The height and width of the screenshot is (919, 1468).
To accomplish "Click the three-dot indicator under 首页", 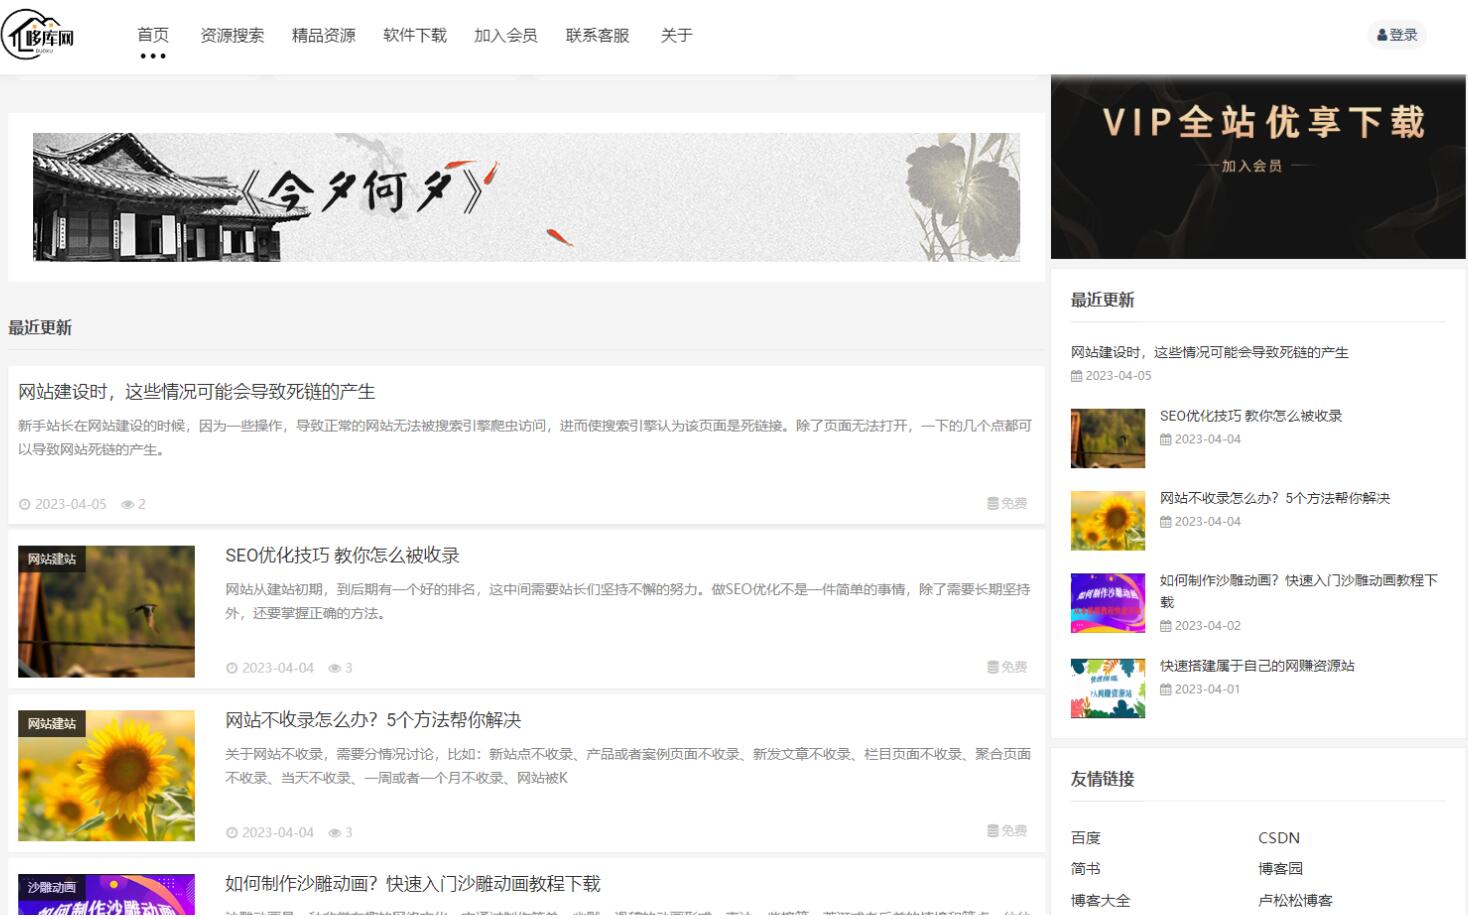I will [153, 57].
